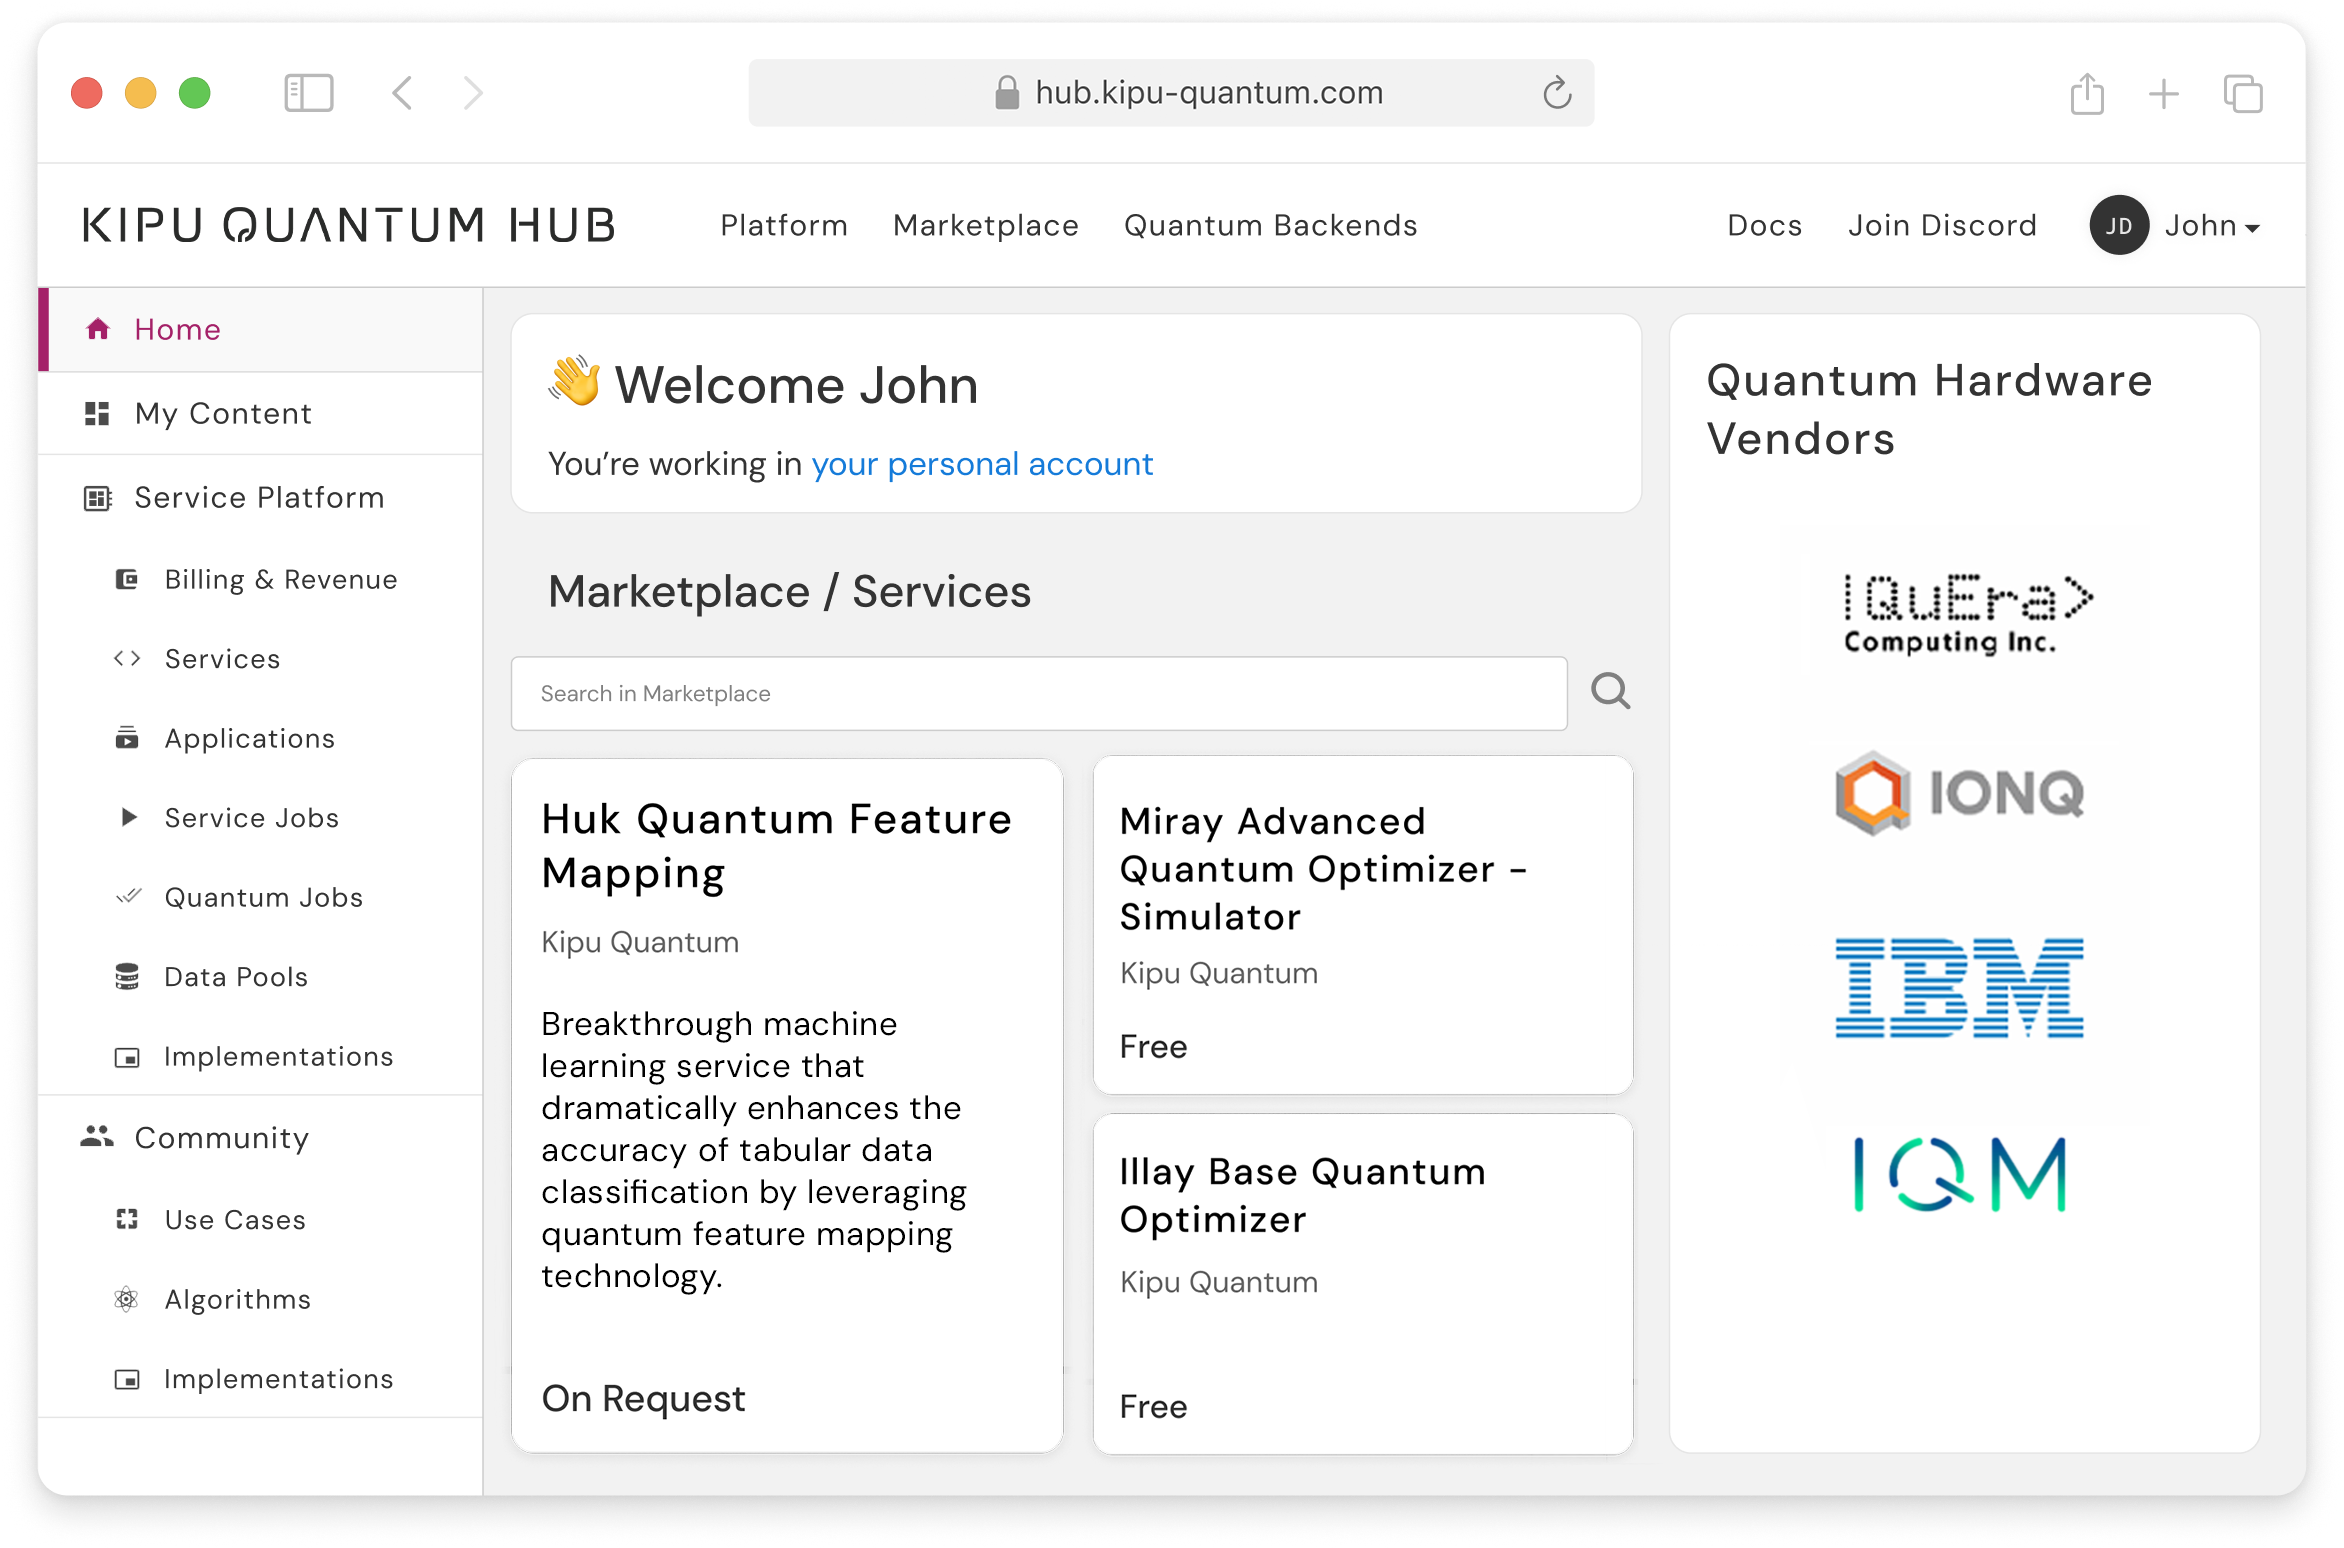Viewport: 2344px width, 1548px height.
Task: Open the John user account dropdown
Action: tap(2210, 226)
